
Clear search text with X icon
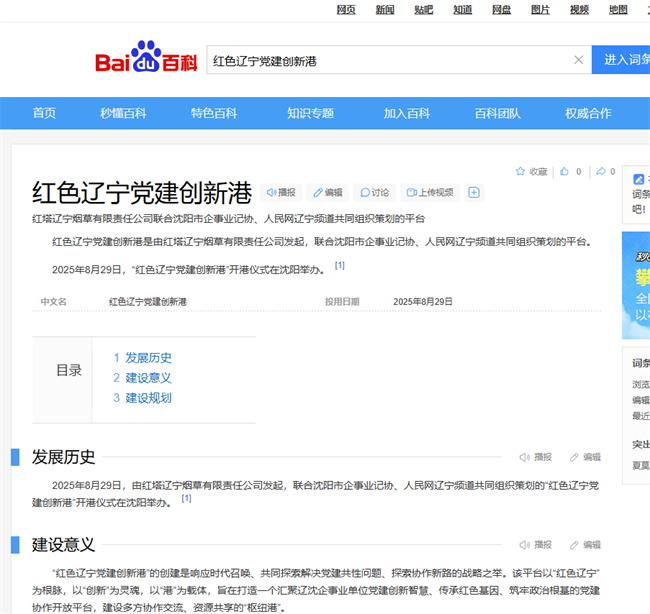pos(578,60)
